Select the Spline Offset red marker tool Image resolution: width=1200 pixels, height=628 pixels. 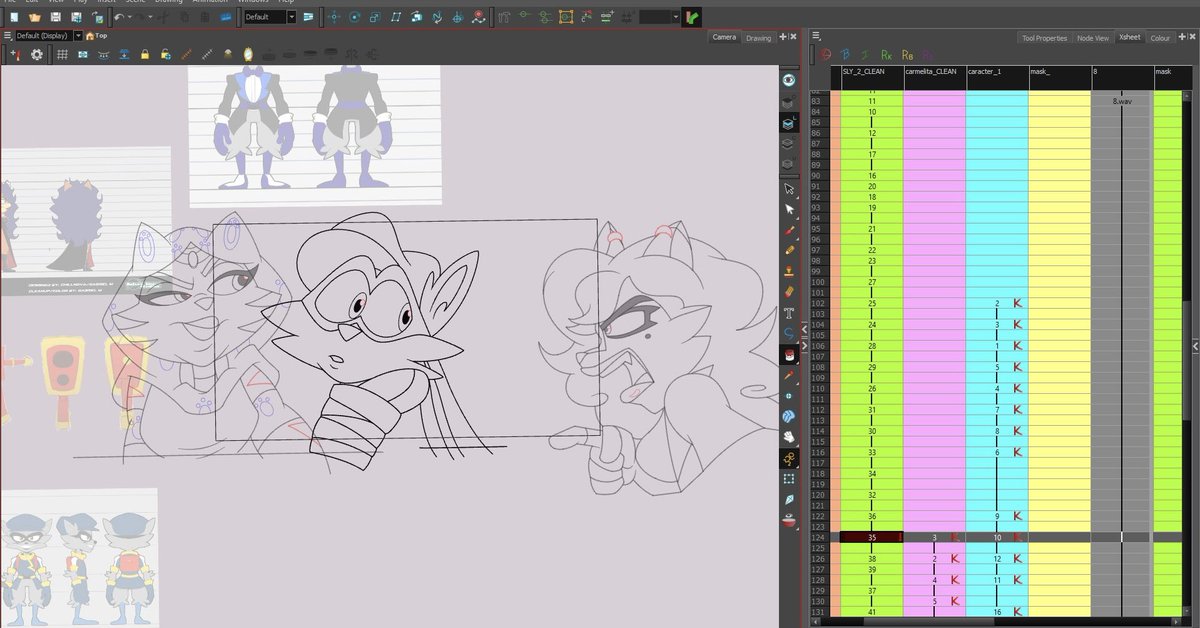click(480, 17)
